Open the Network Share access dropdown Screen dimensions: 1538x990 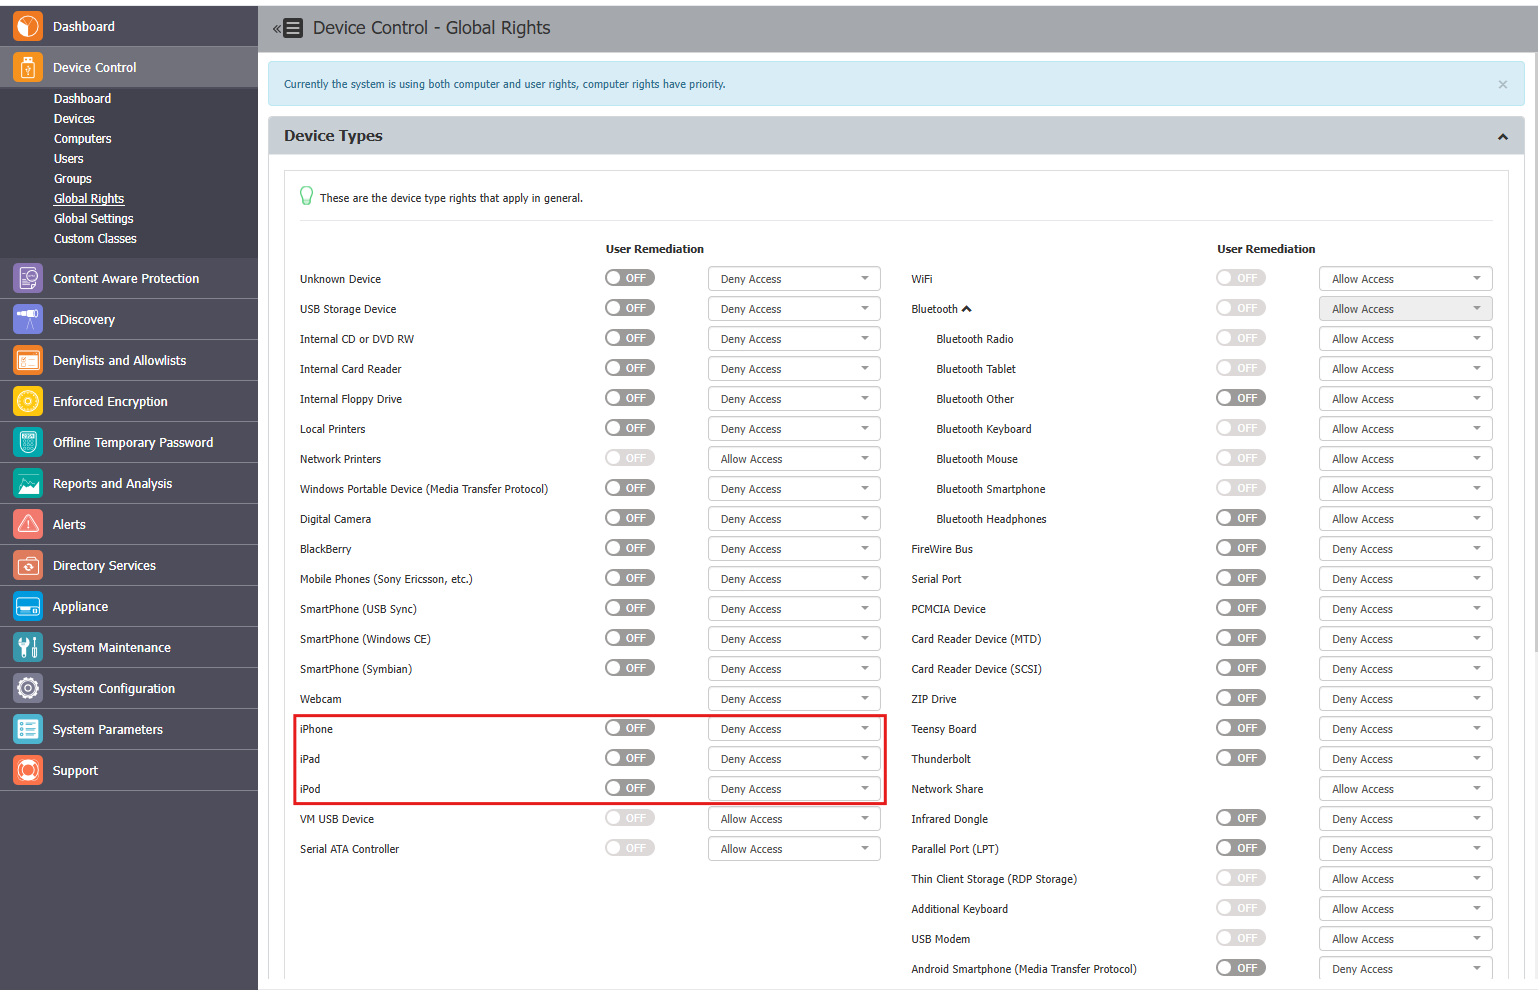[1405, 789]
